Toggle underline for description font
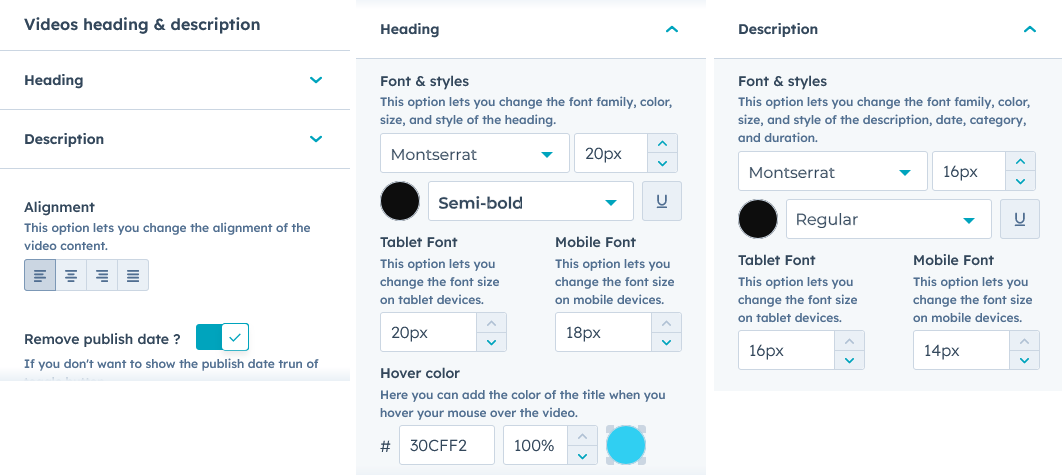 tap(1019, 219)
